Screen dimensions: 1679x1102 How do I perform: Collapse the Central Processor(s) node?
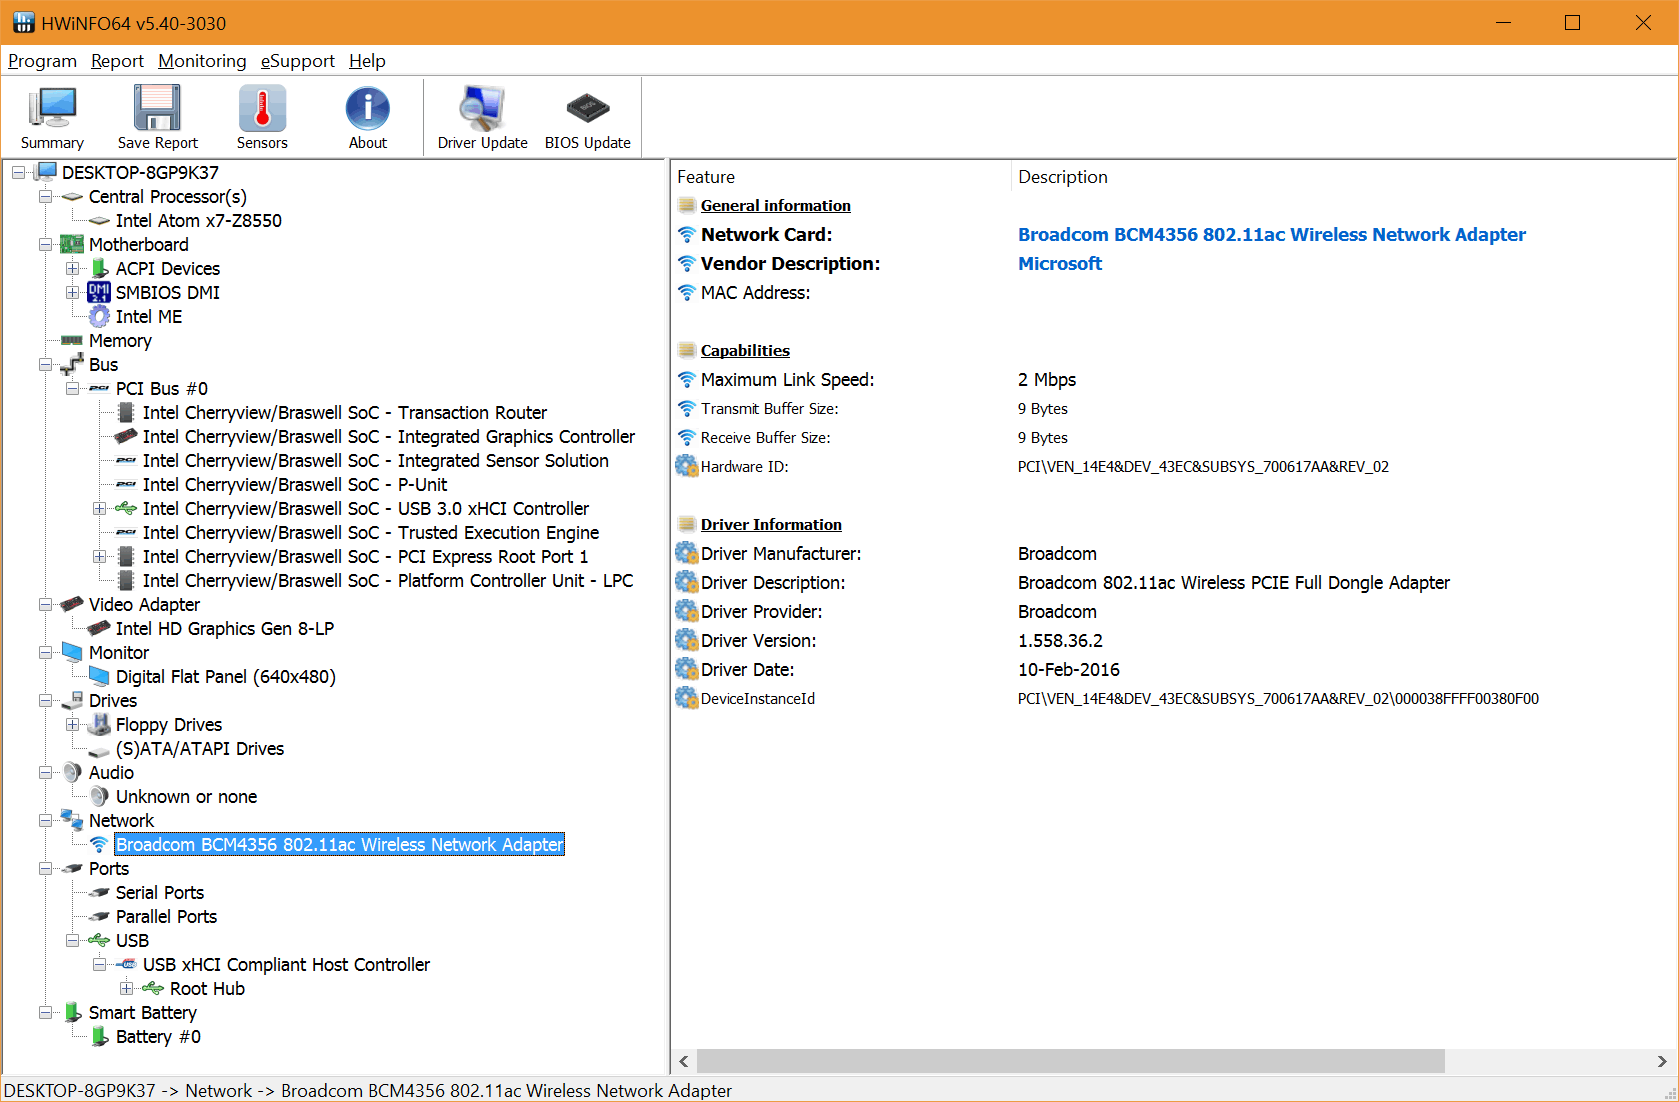click(x=45, y=196)
